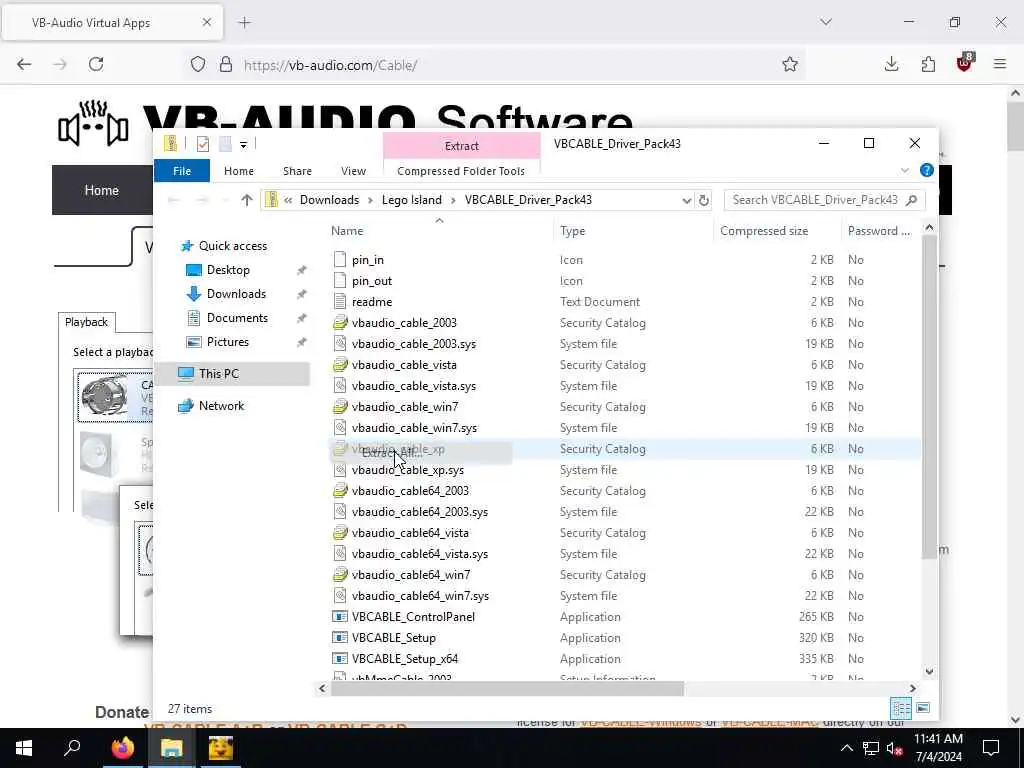Click File Explorer icon on taskbar
Screen dimensions: 1024x768
point(171,748)
